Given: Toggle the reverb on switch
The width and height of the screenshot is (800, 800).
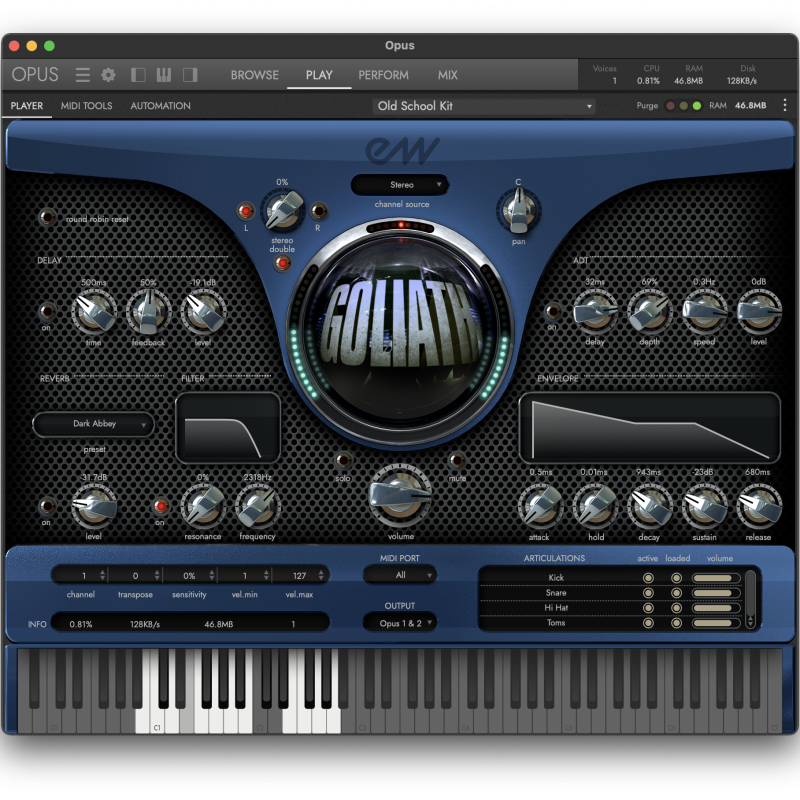Looking at the screenshot, I should click(x=47, y=506).
